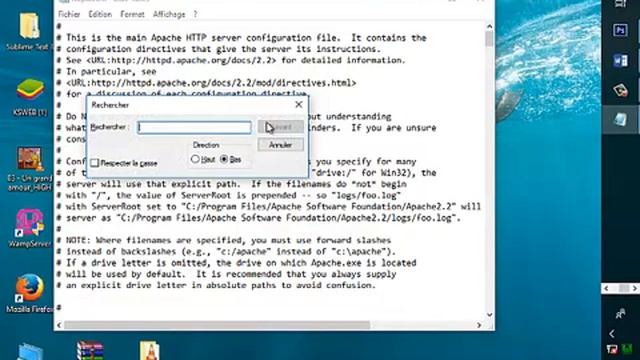The image size is (640, 360).
Task: Click the Suivant button in Rechercher dialog
Action: (280, 127)
